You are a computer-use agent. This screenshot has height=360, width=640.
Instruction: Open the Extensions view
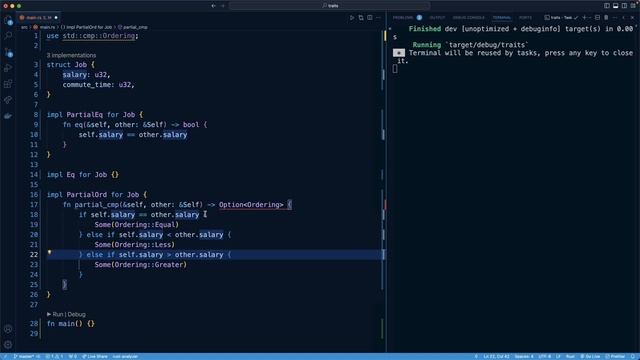8,84
